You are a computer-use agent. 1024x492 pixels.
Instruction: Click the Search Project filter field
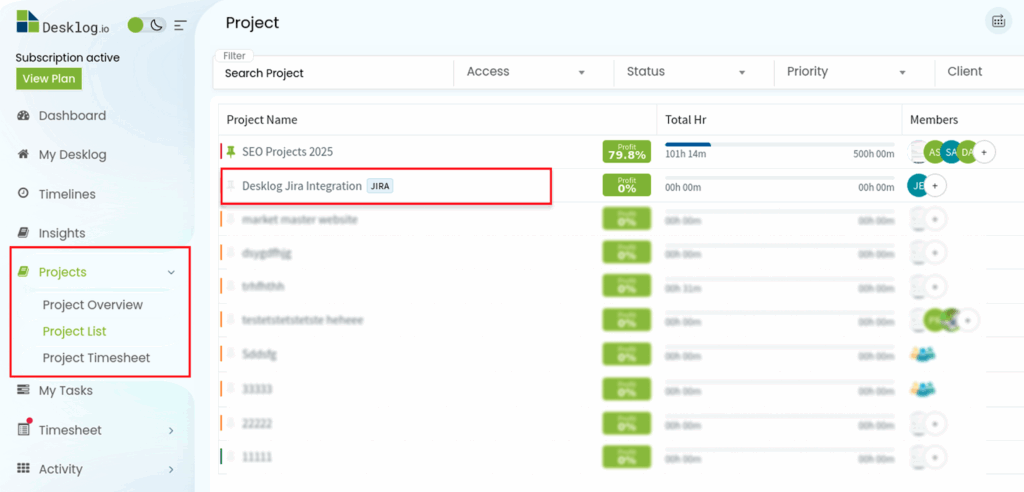tap(330, 73)
